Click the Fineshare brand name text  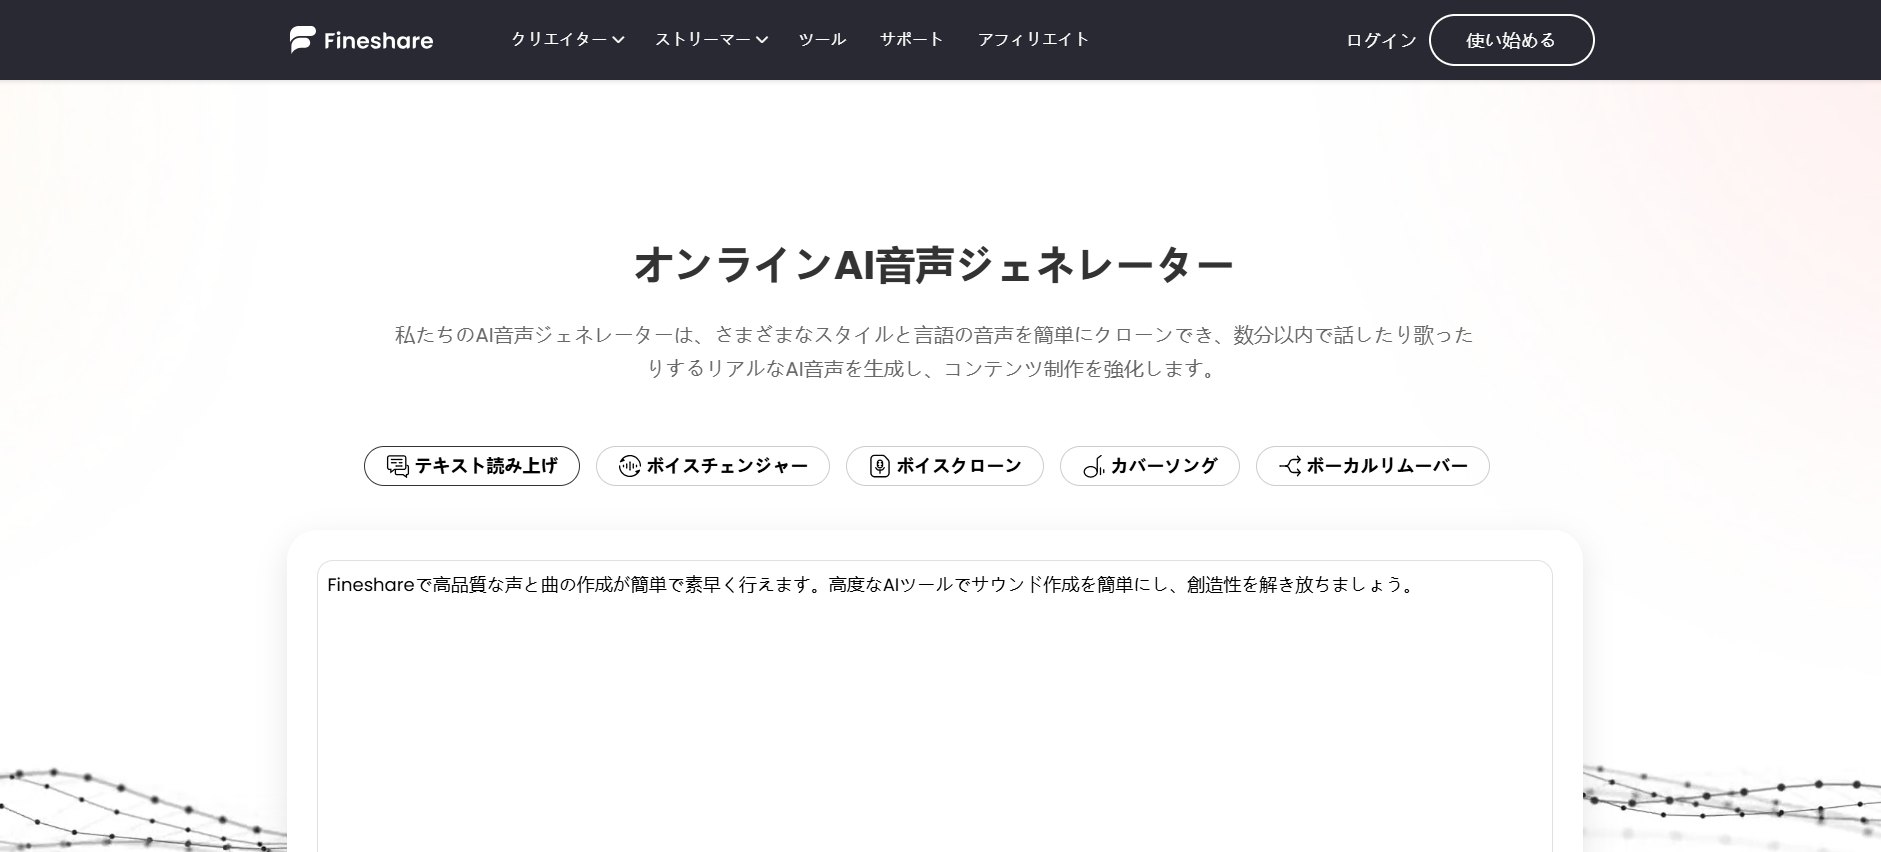coord(378,41)
